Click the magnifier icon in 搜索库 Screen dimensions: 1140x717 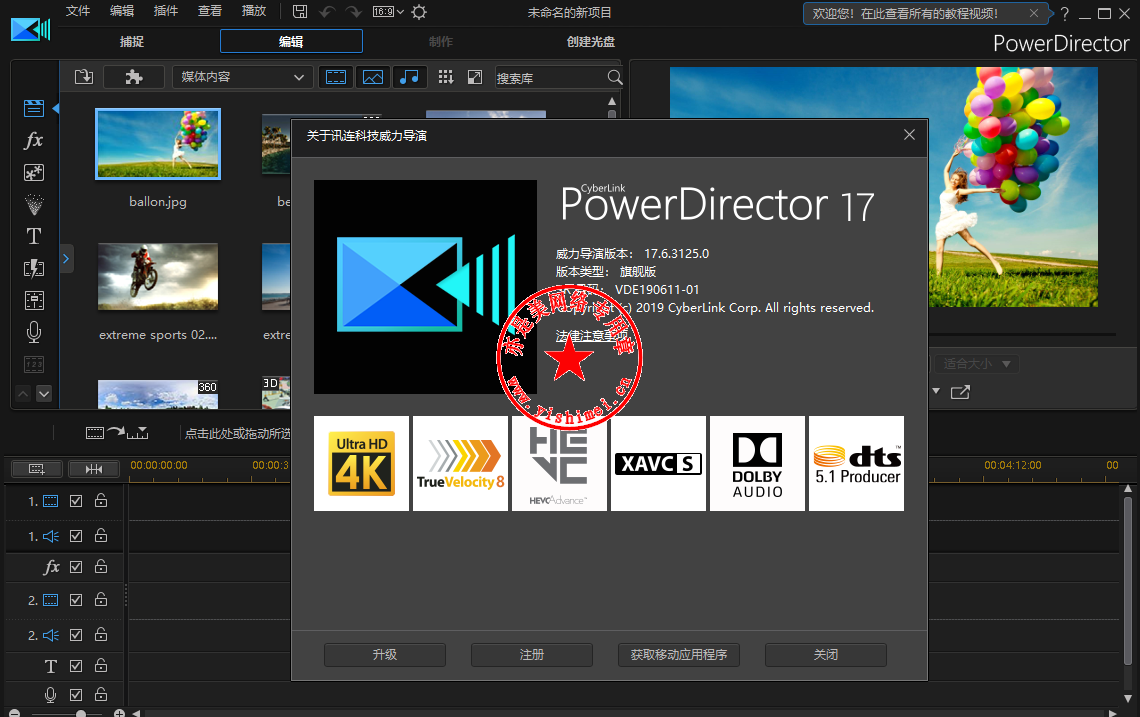pyautogui.click(x=614, y=77)
